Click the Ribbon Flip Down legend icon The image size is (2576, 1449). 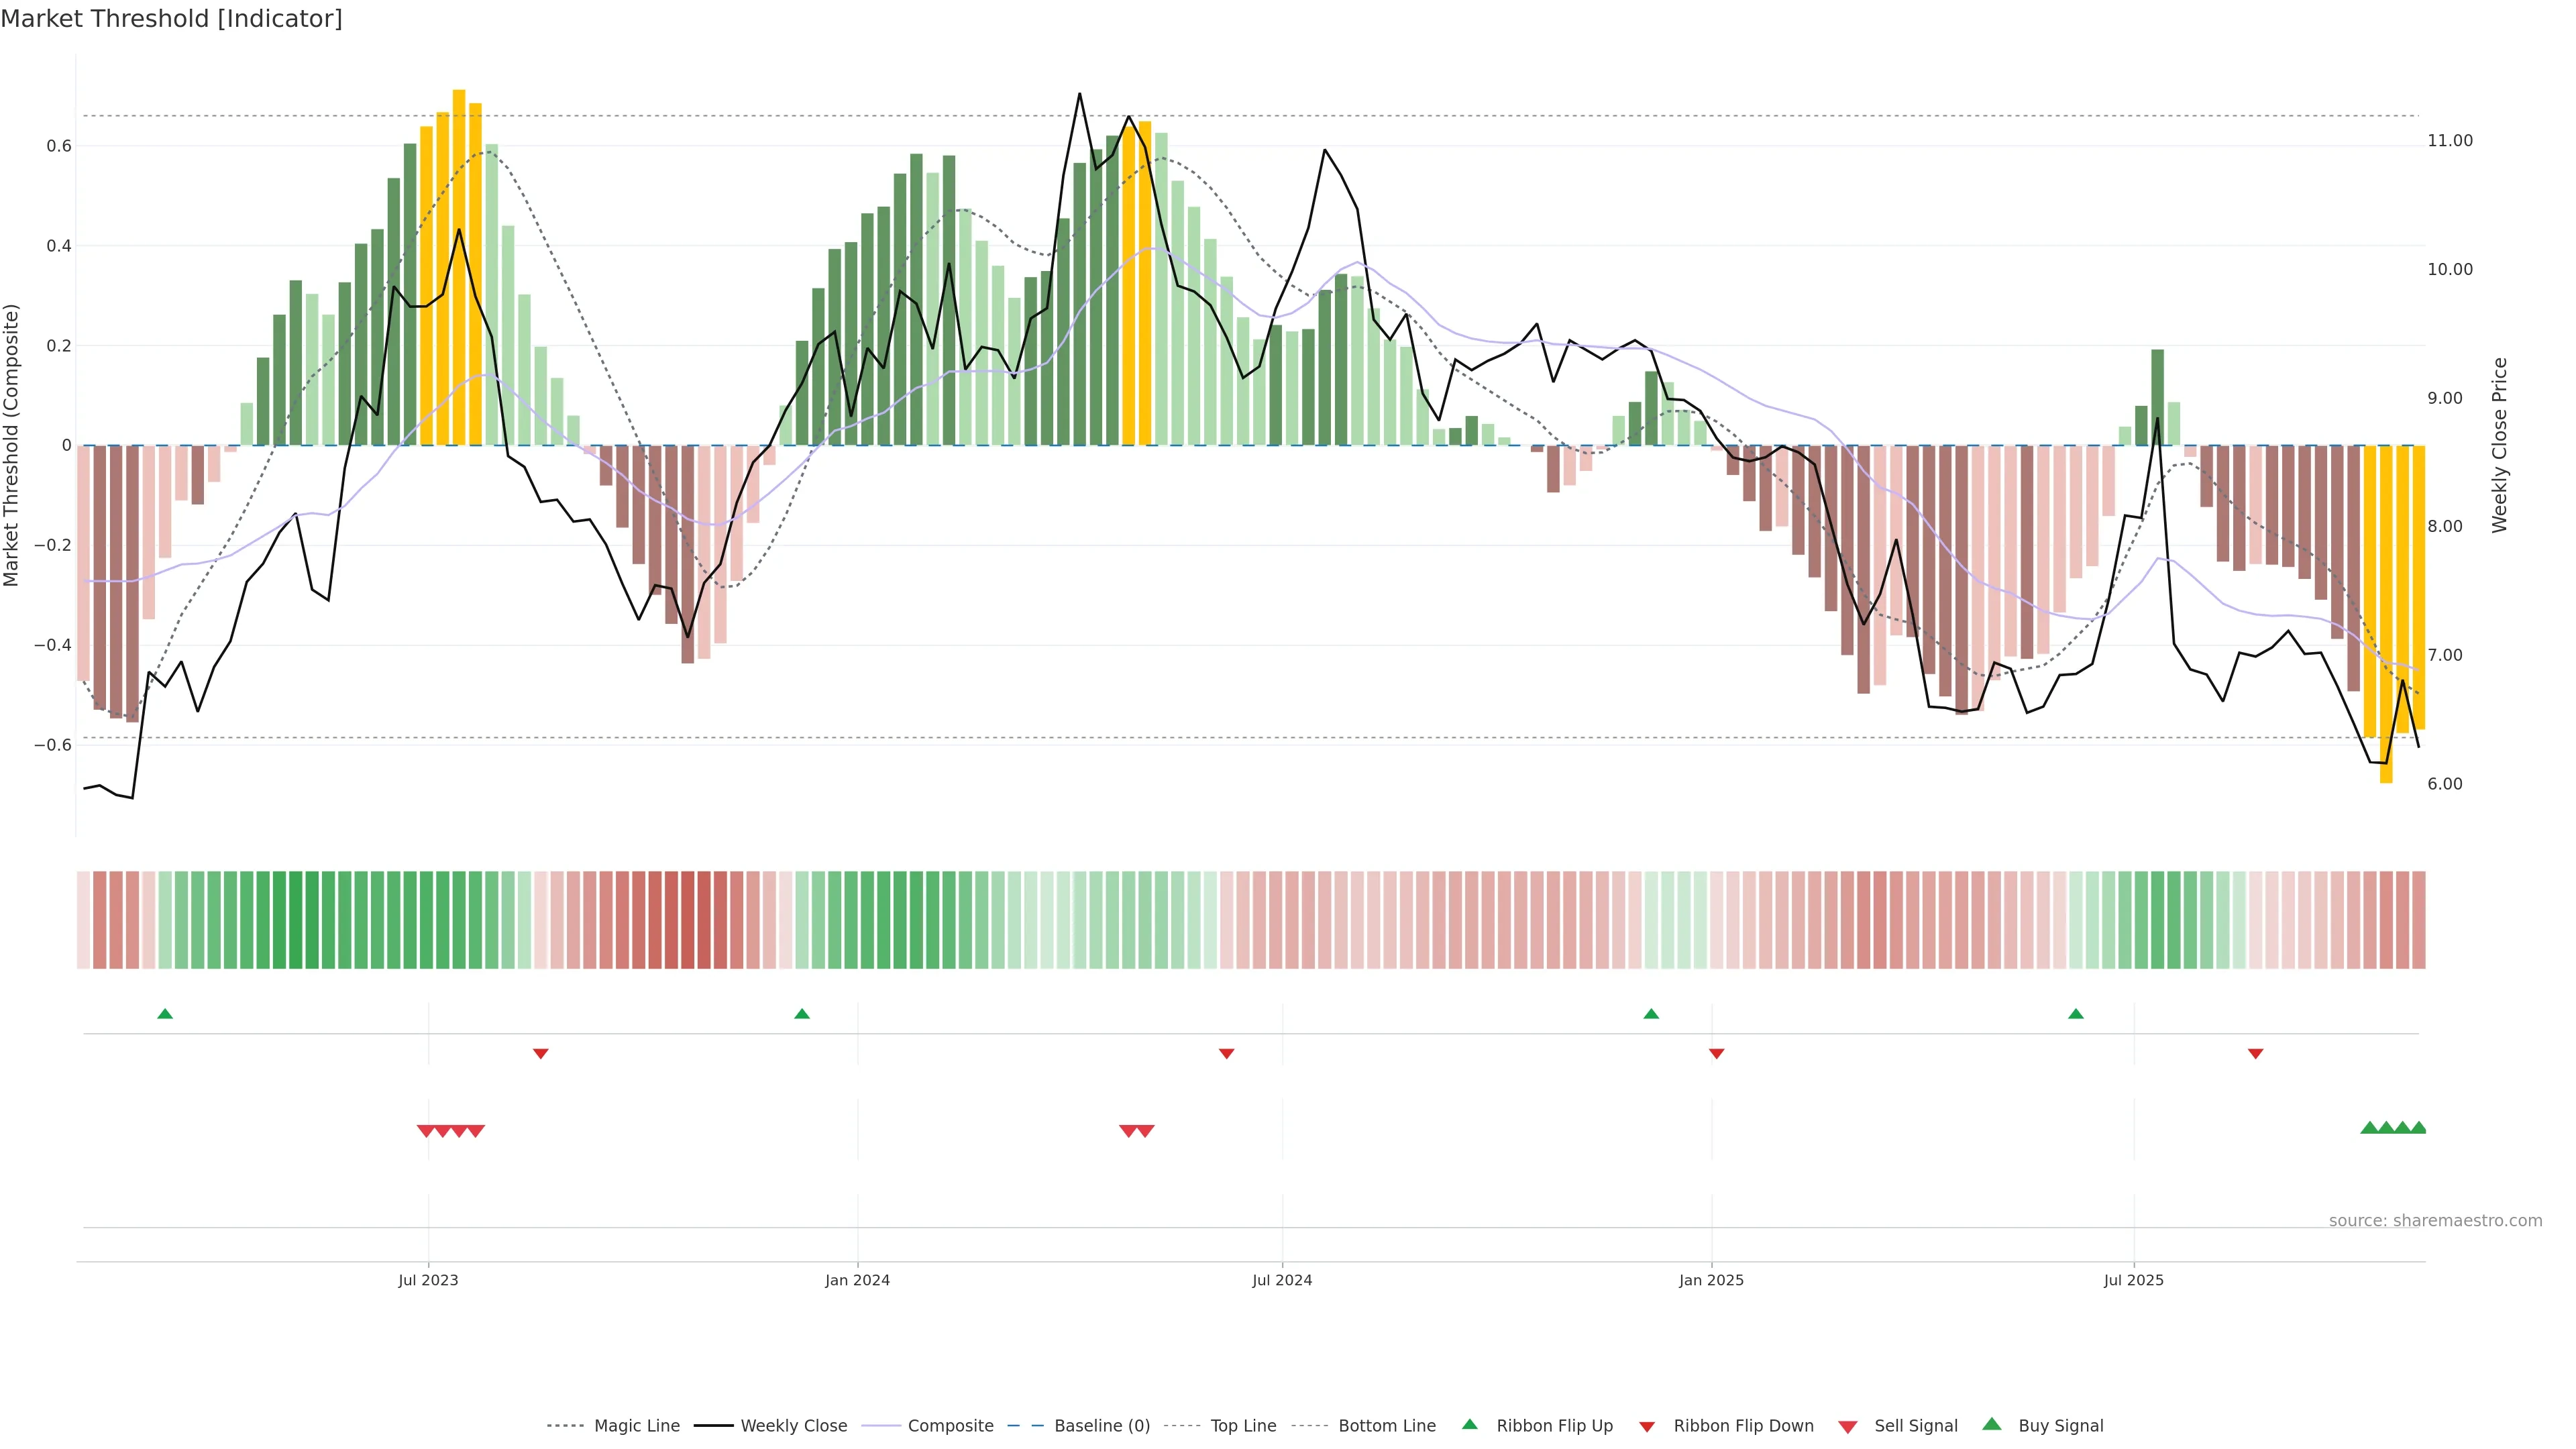(1647, 1427)
